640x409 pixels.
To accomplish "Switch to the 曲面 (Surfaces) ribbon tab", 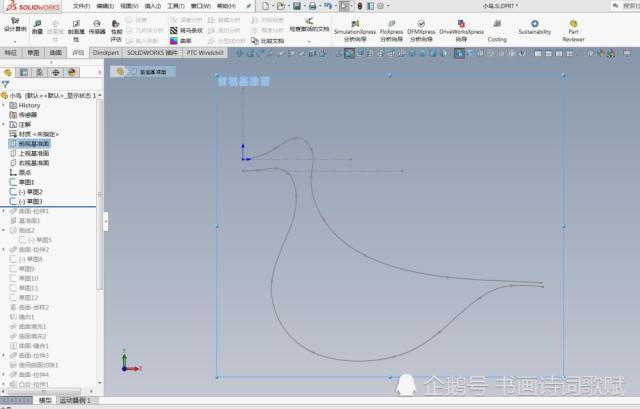I will pyautogui.click(x=56, y=53).
